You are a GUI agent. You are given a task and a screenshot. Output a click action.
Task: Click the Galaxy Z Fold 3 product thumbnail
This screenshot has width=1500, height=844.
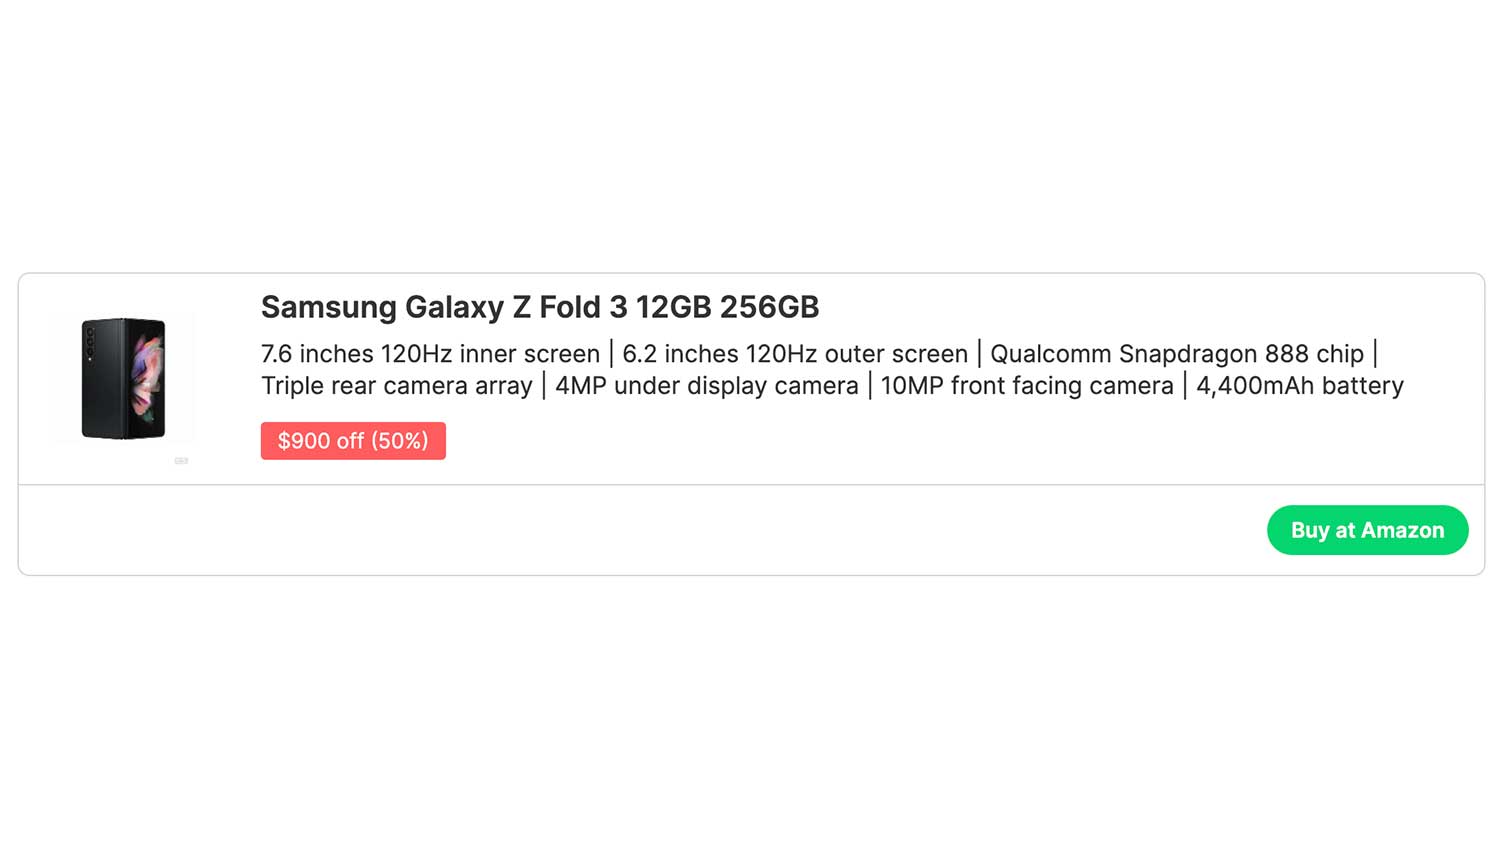tap(123, 378)
